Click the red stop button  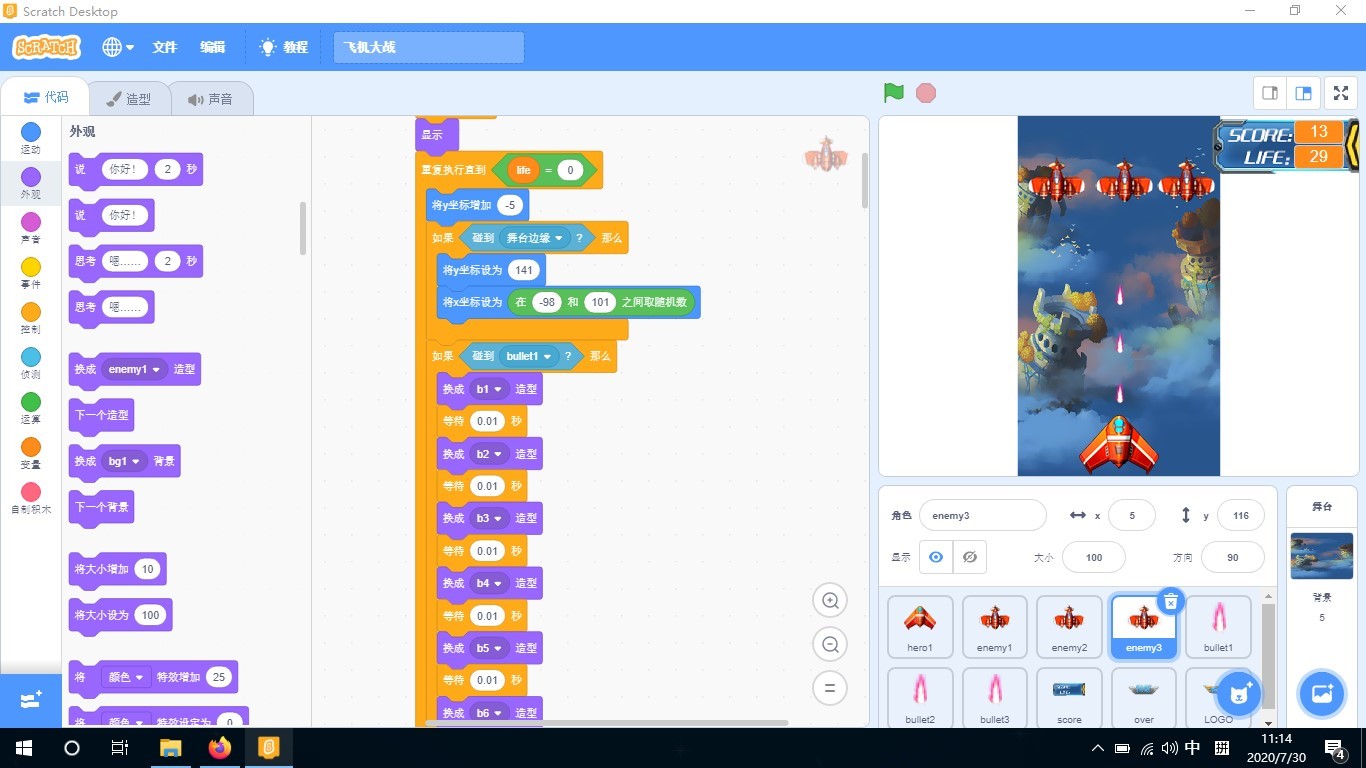926,93
